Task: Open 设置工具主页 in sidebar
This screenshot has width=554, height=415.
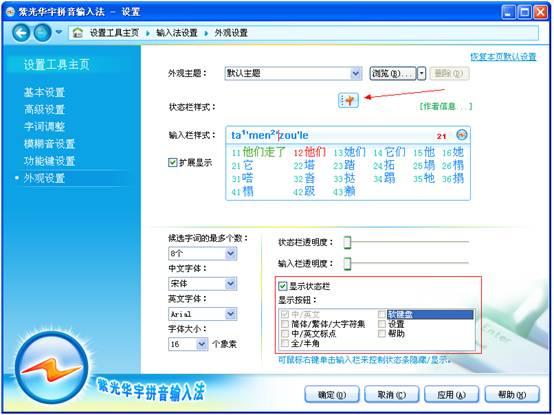Action: point(57,65)
